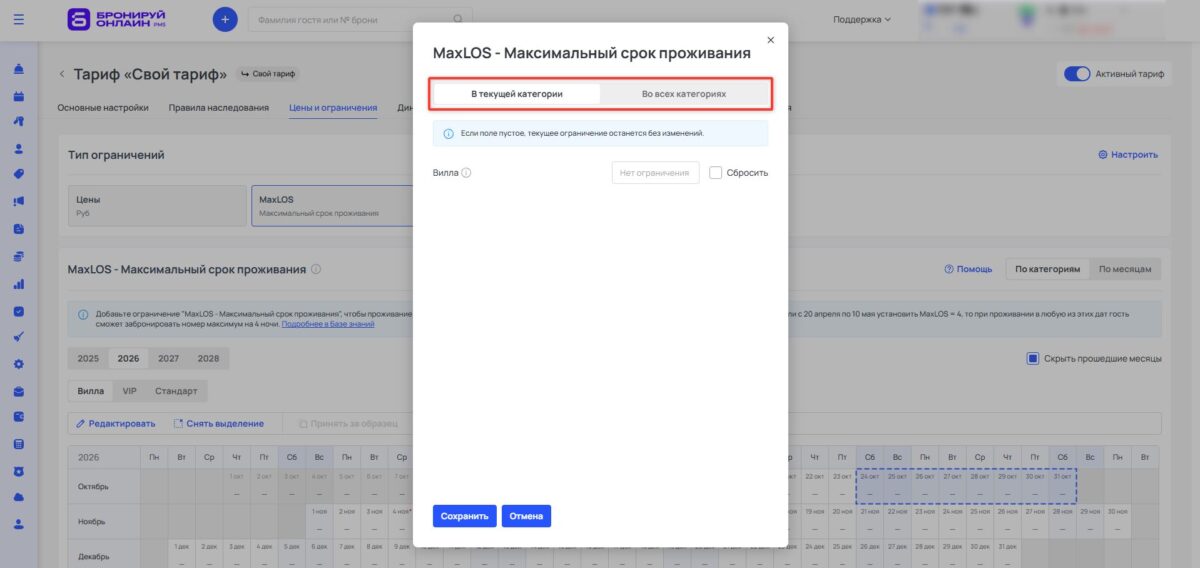The width and height of the screenshot is (1200, 568).
Task: Select the 2026 year tab
Action: pos(128,358)
